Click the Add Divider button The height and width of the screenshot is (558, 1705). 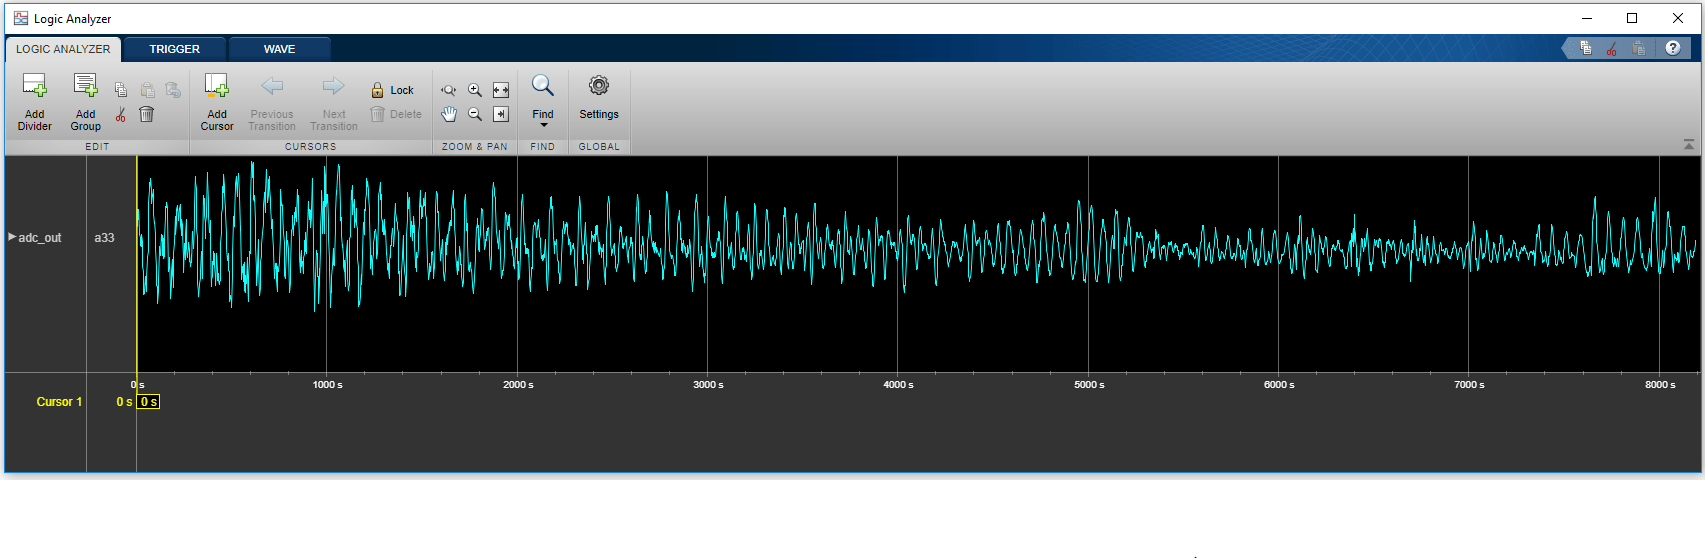(x=34, y=102)
